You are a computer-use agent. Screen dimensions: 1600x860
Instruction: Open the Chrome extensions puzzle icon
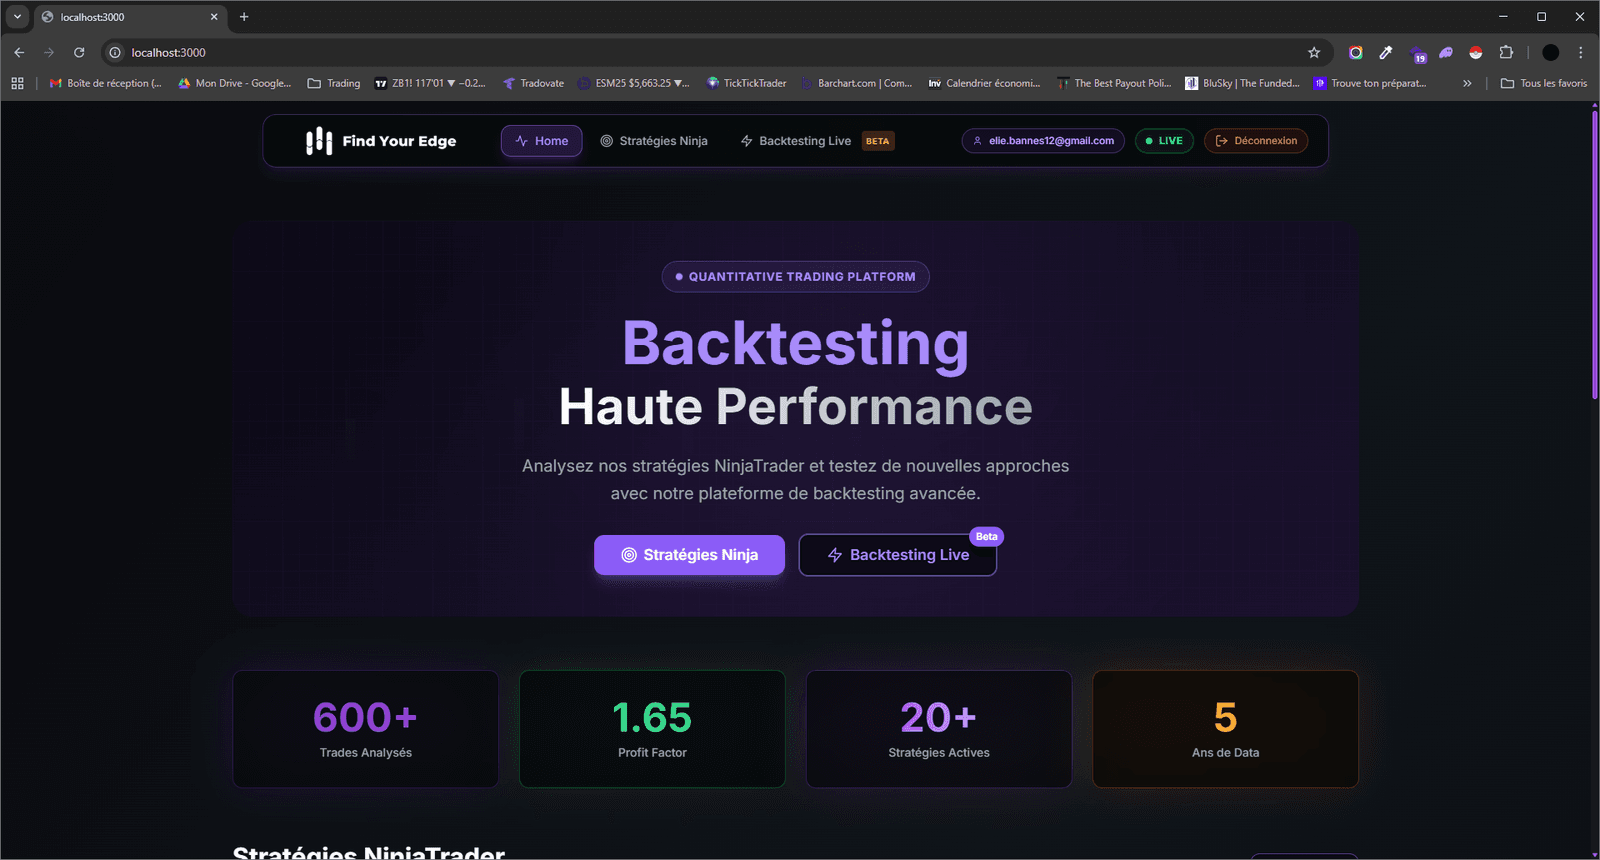tap(1506, 53)
